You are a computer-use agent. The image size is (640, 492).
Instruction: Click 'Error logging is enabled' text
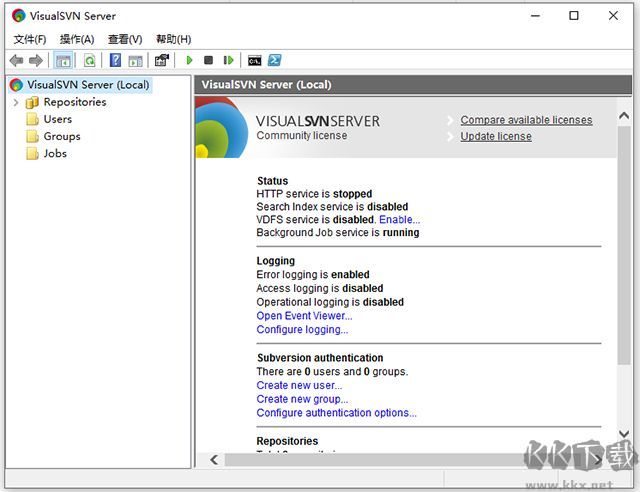coord(313,274)
